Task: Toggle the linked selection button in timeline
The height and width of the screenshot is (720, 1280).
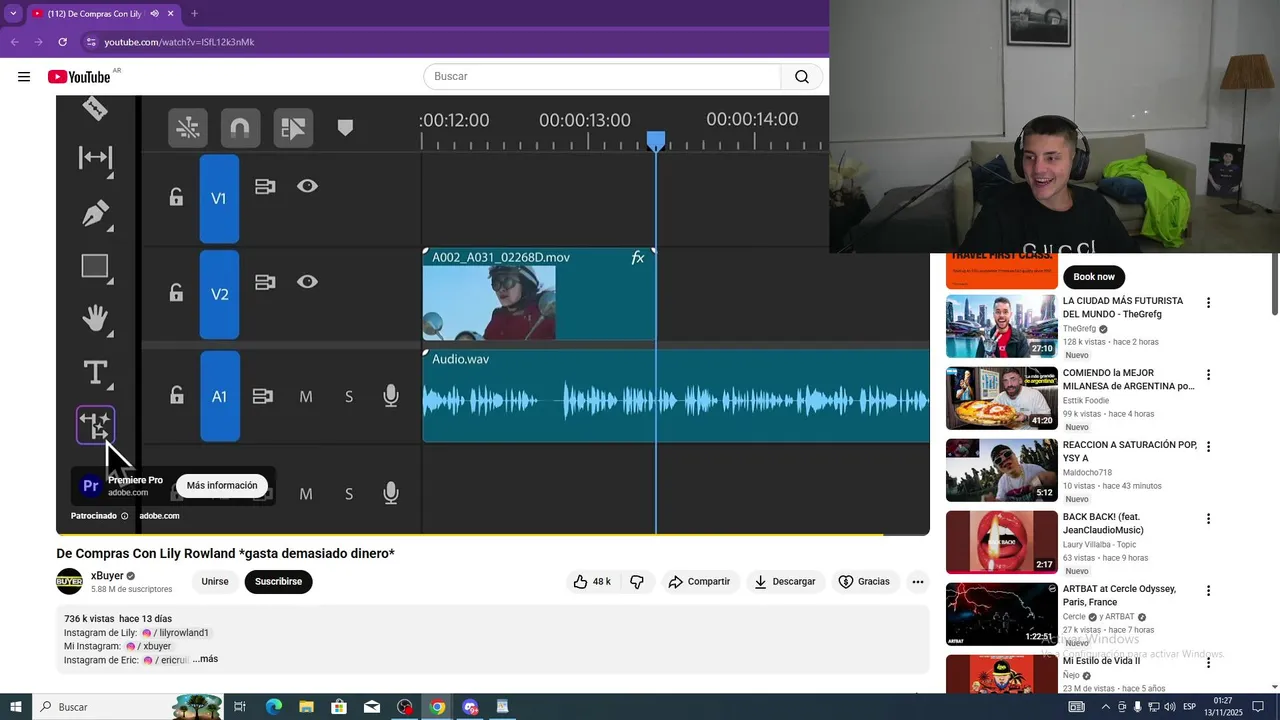Action: tap(293, 128)
